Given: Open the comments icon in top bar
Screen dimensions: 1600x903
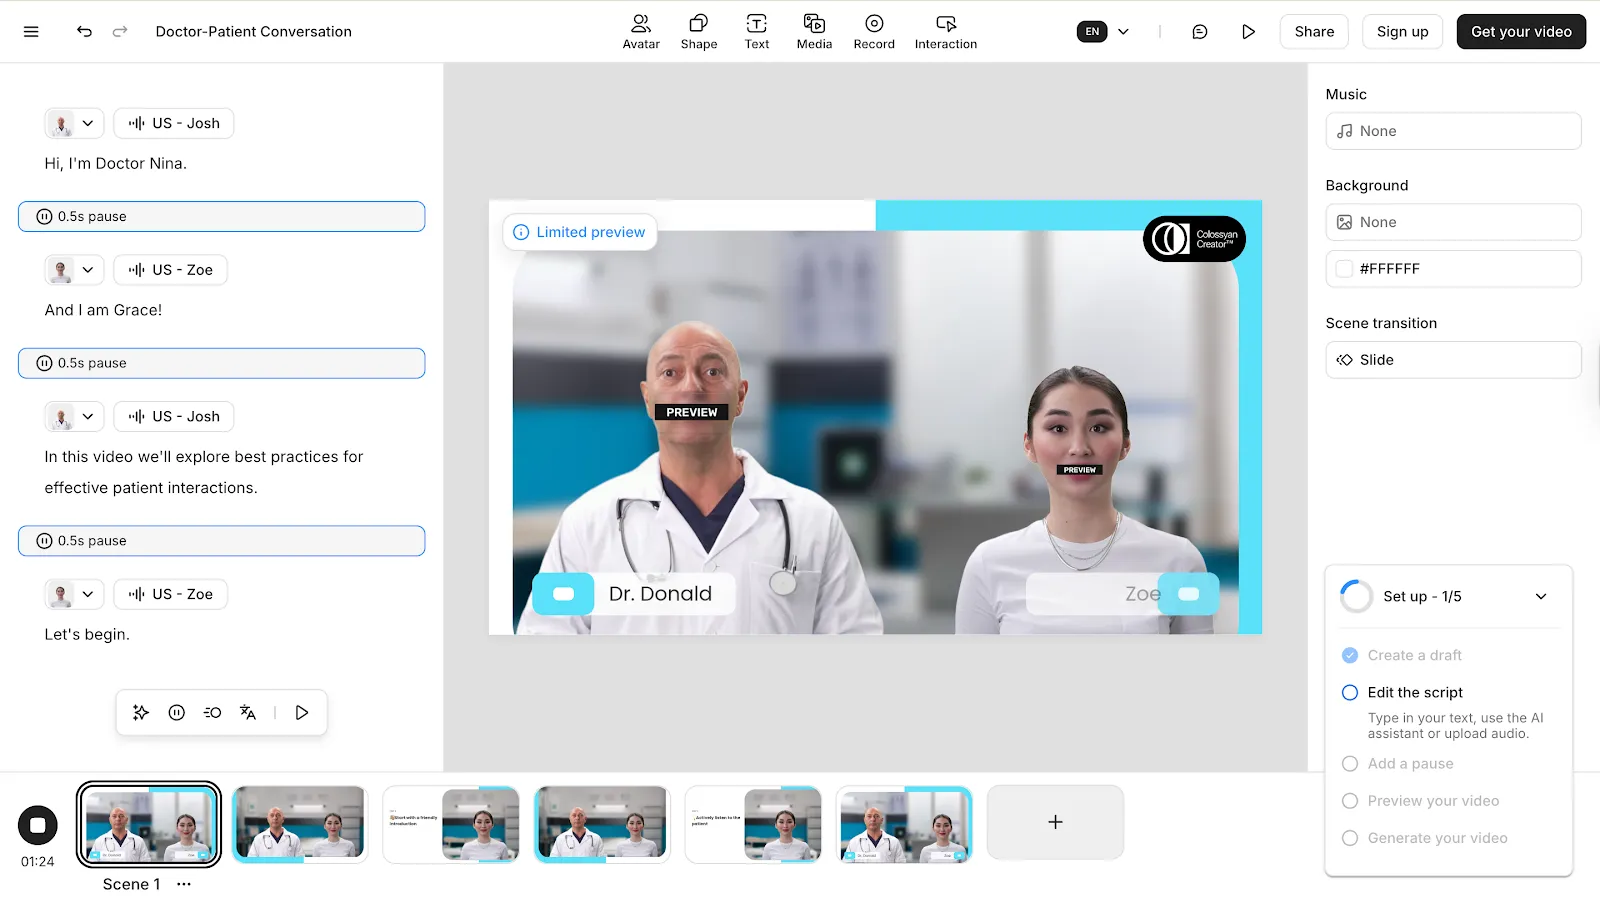Looking at the screenshot, I should point(1200,32).
